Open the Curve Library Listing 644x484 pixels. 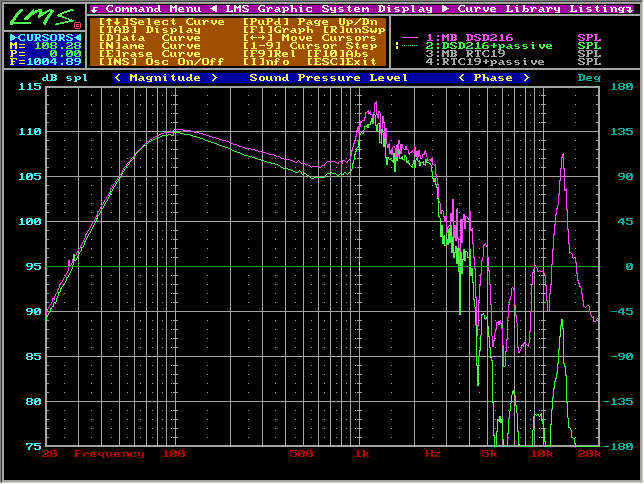click(x=542, y=9)
